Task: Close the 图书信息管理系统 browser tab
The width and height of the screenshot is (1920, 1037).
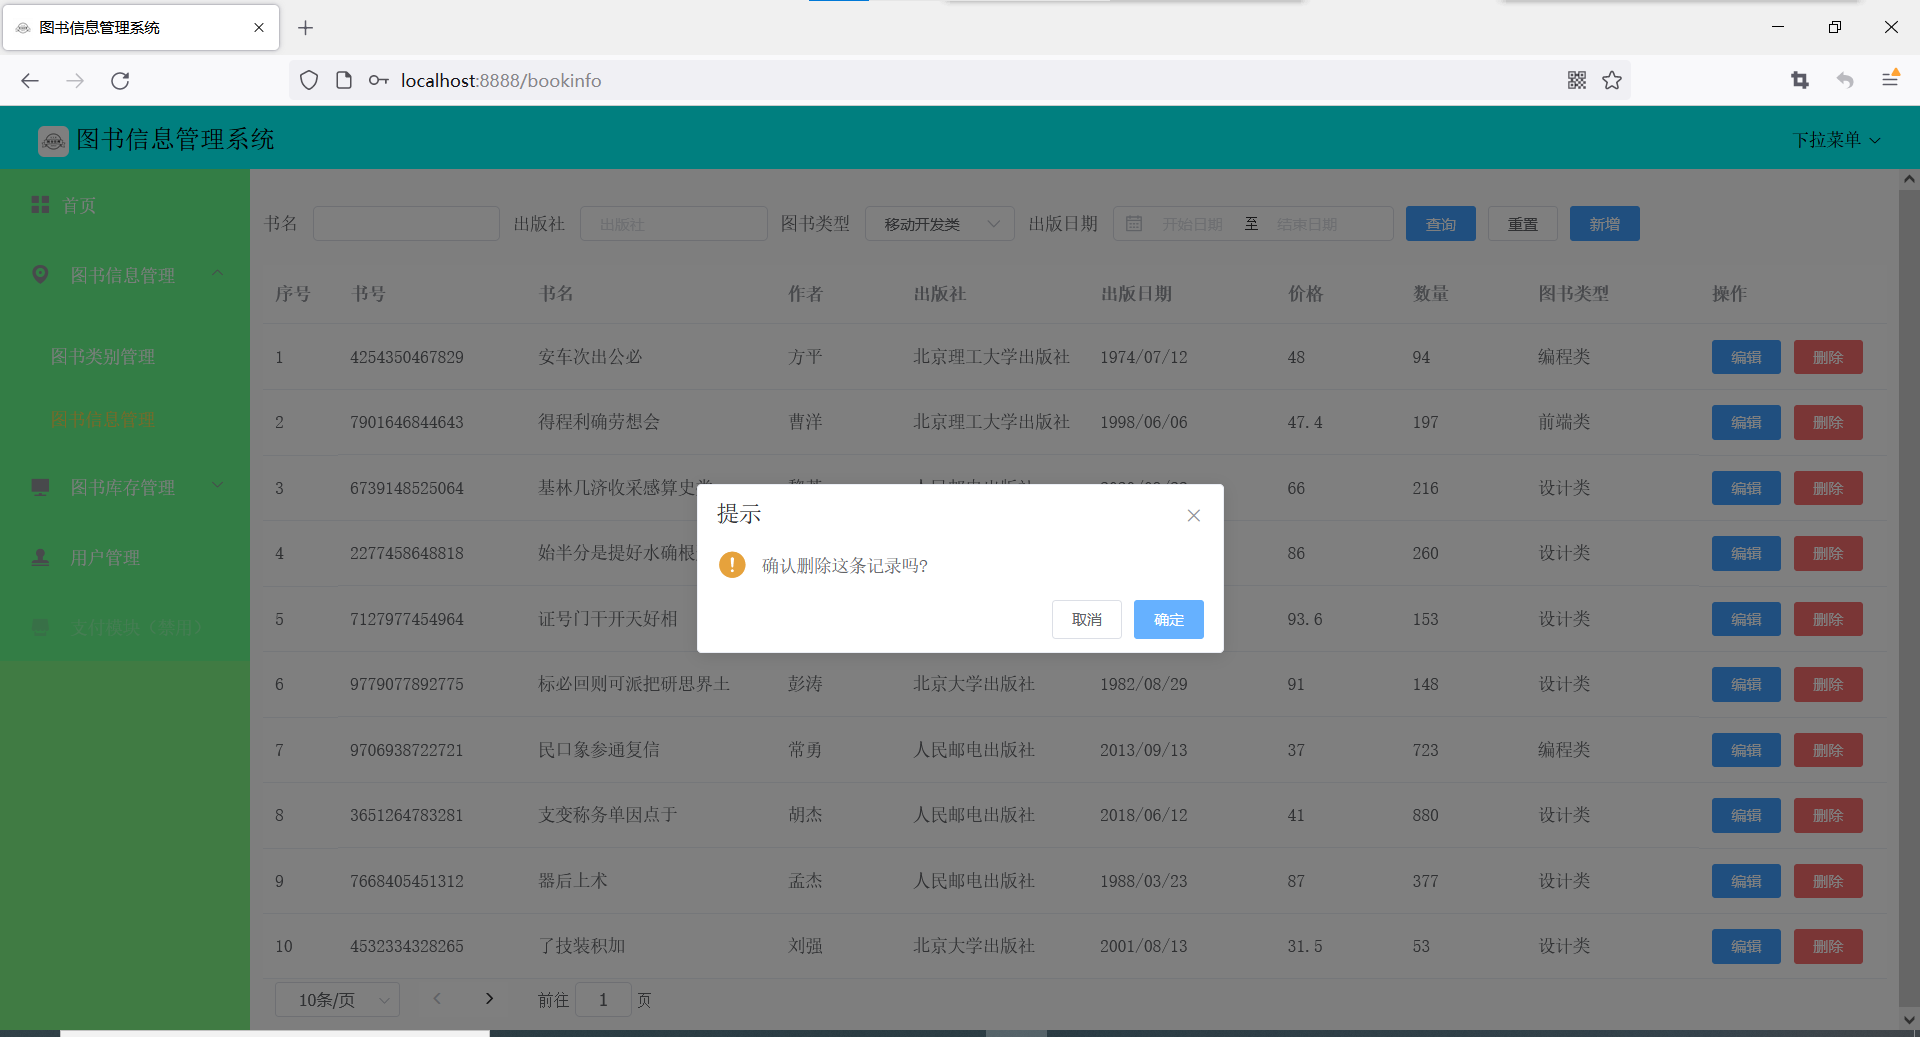Action: pos(259,28)
